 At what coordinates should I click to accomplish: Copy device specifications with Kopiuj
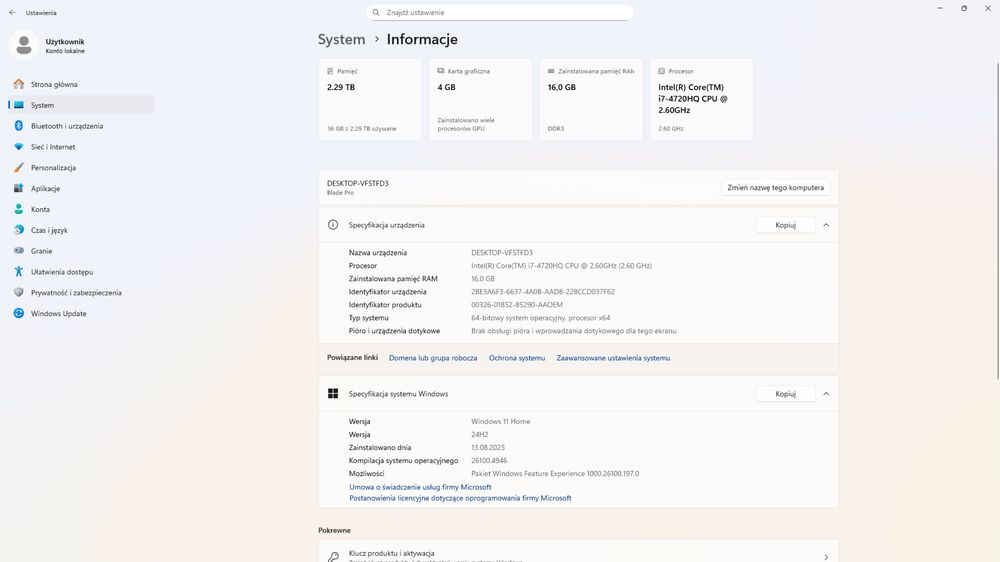[x=785, y=225]
